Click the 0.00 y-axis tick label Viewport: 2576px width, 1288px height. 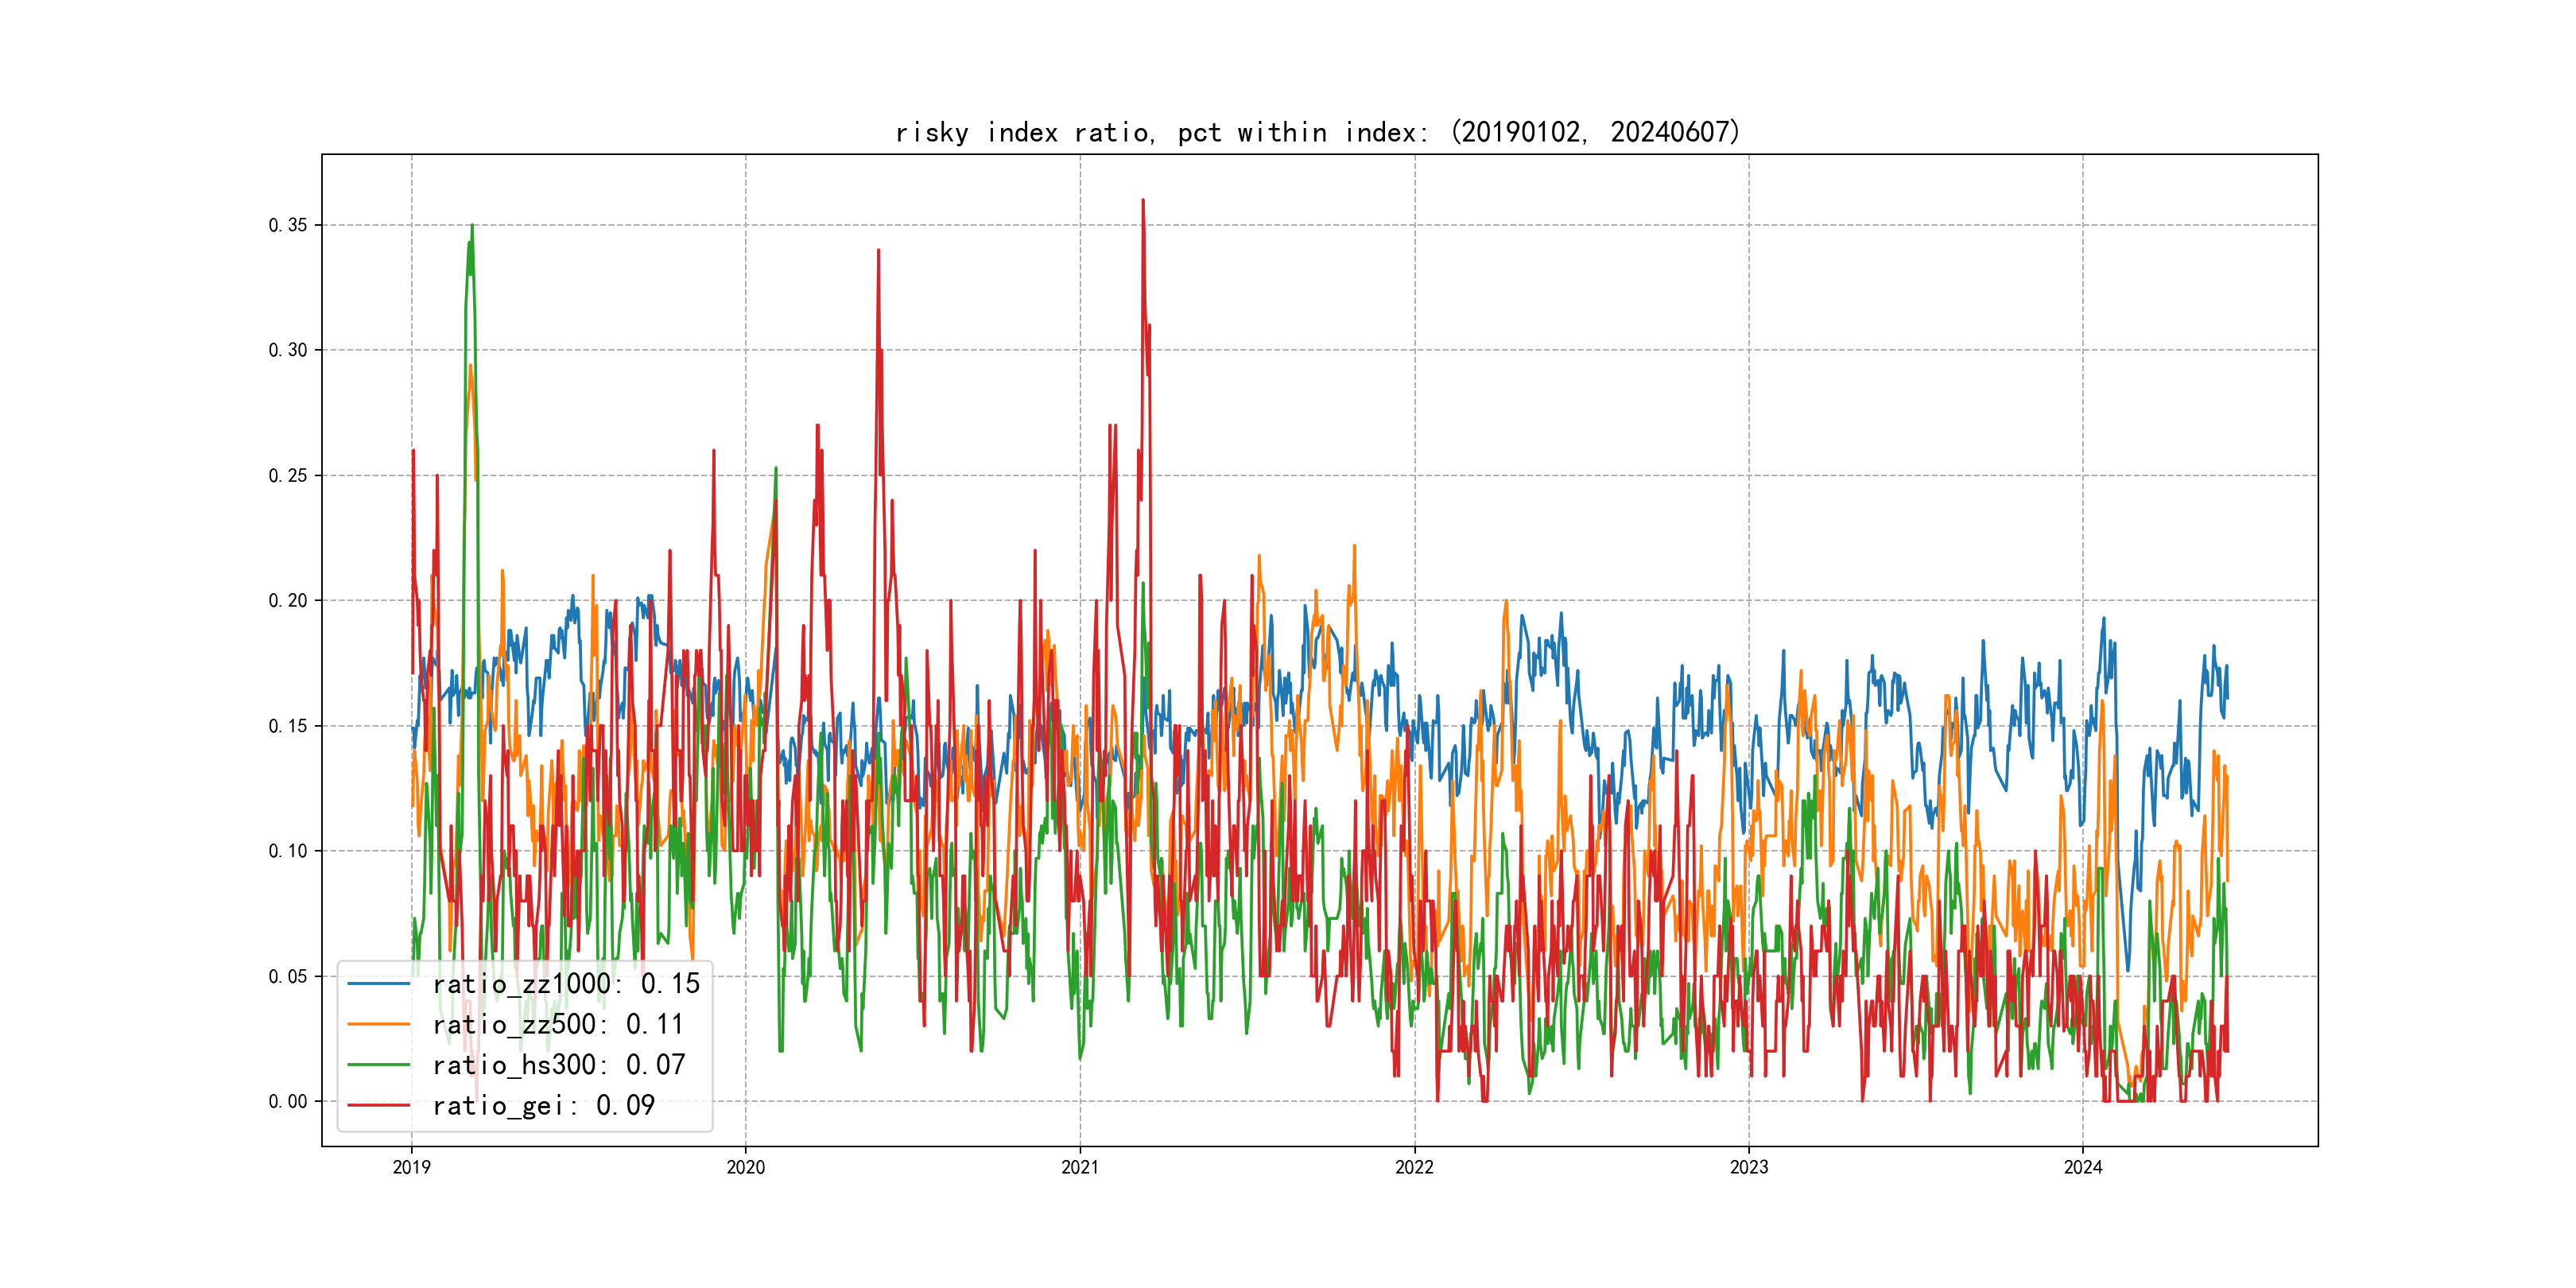pyautogui.click(x=288, y=1101)
